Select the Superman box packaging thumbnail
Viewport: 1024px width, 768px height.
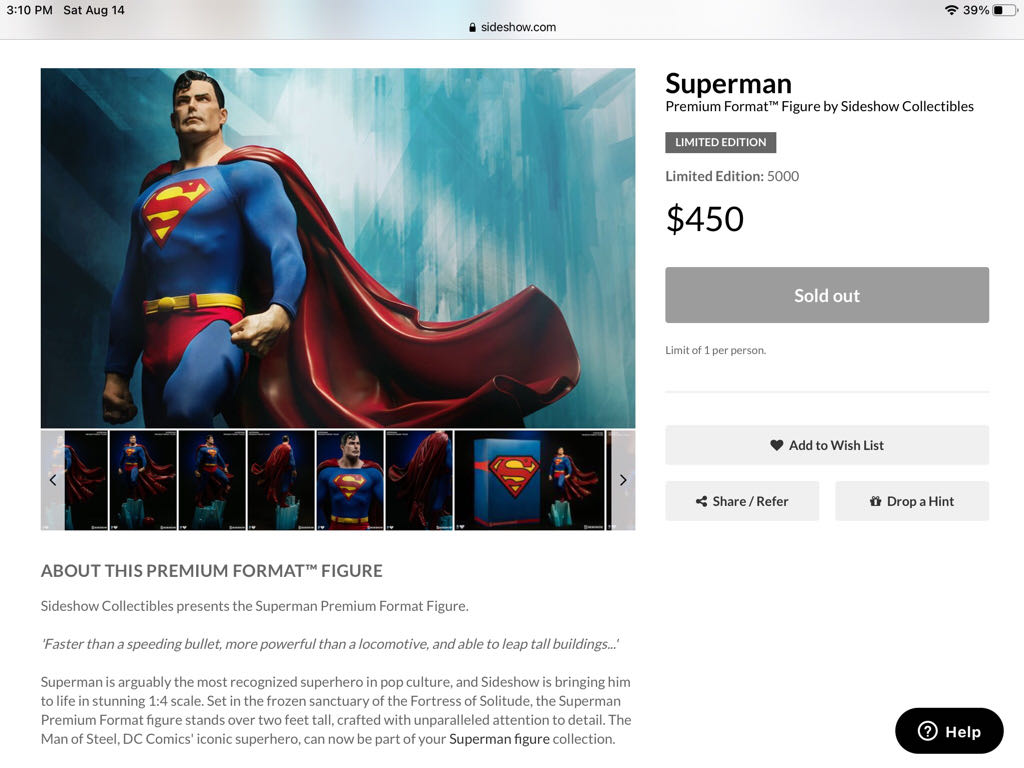tap(529, 480)
